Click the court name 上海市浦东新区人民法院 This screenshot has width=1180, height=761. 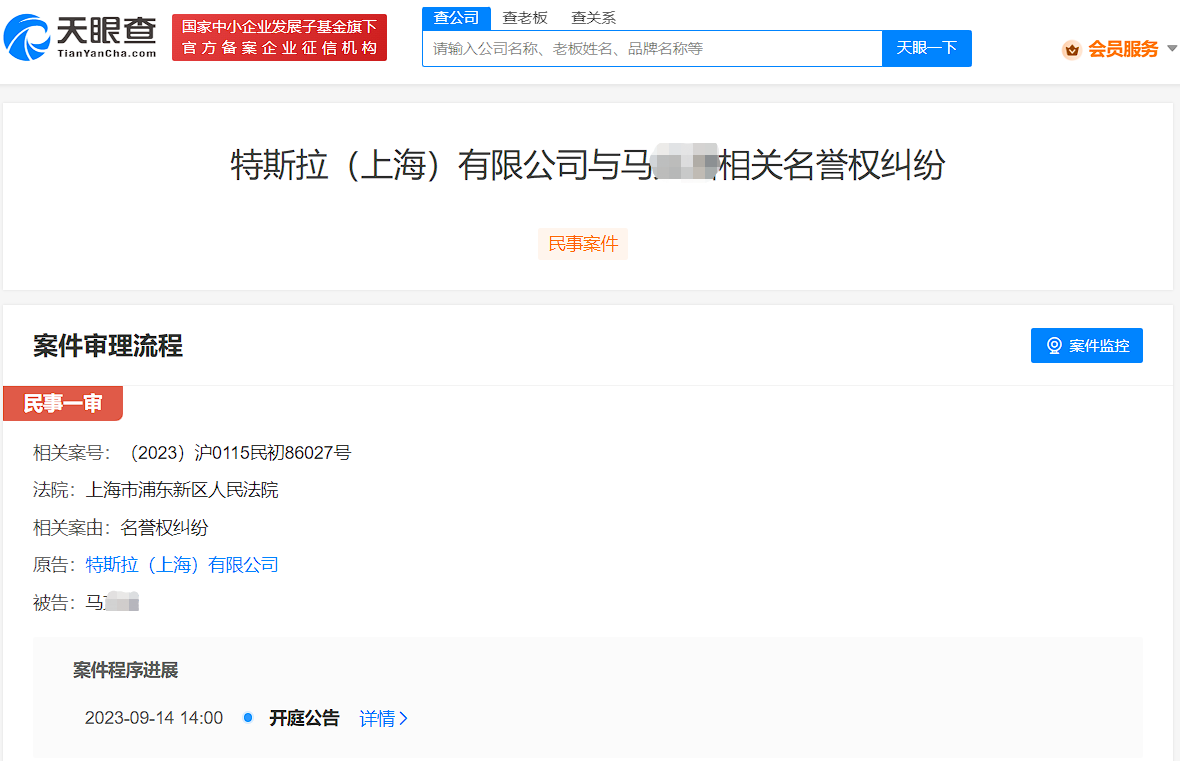[x=182, y=490]
